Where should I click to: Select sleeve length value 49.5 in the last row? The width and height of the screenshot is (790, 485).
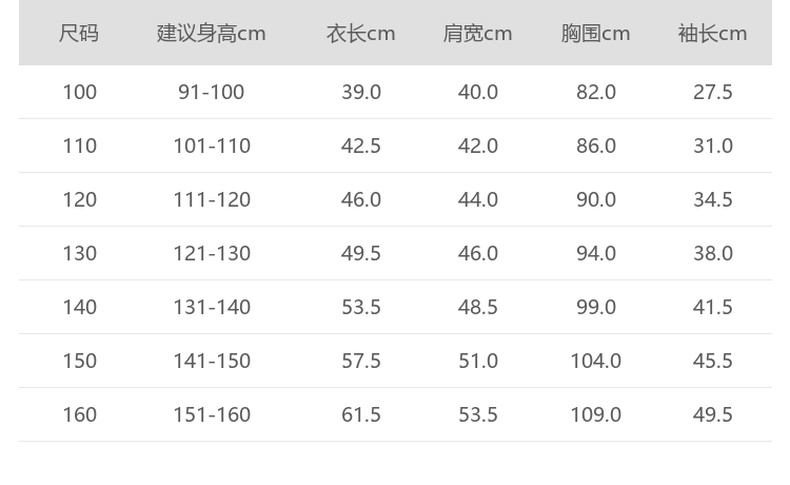pos(713,414)
